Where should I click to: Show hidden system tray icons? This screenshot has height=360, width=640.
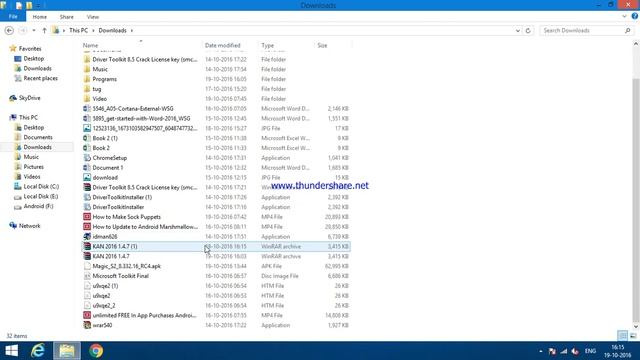click(541, 351)
